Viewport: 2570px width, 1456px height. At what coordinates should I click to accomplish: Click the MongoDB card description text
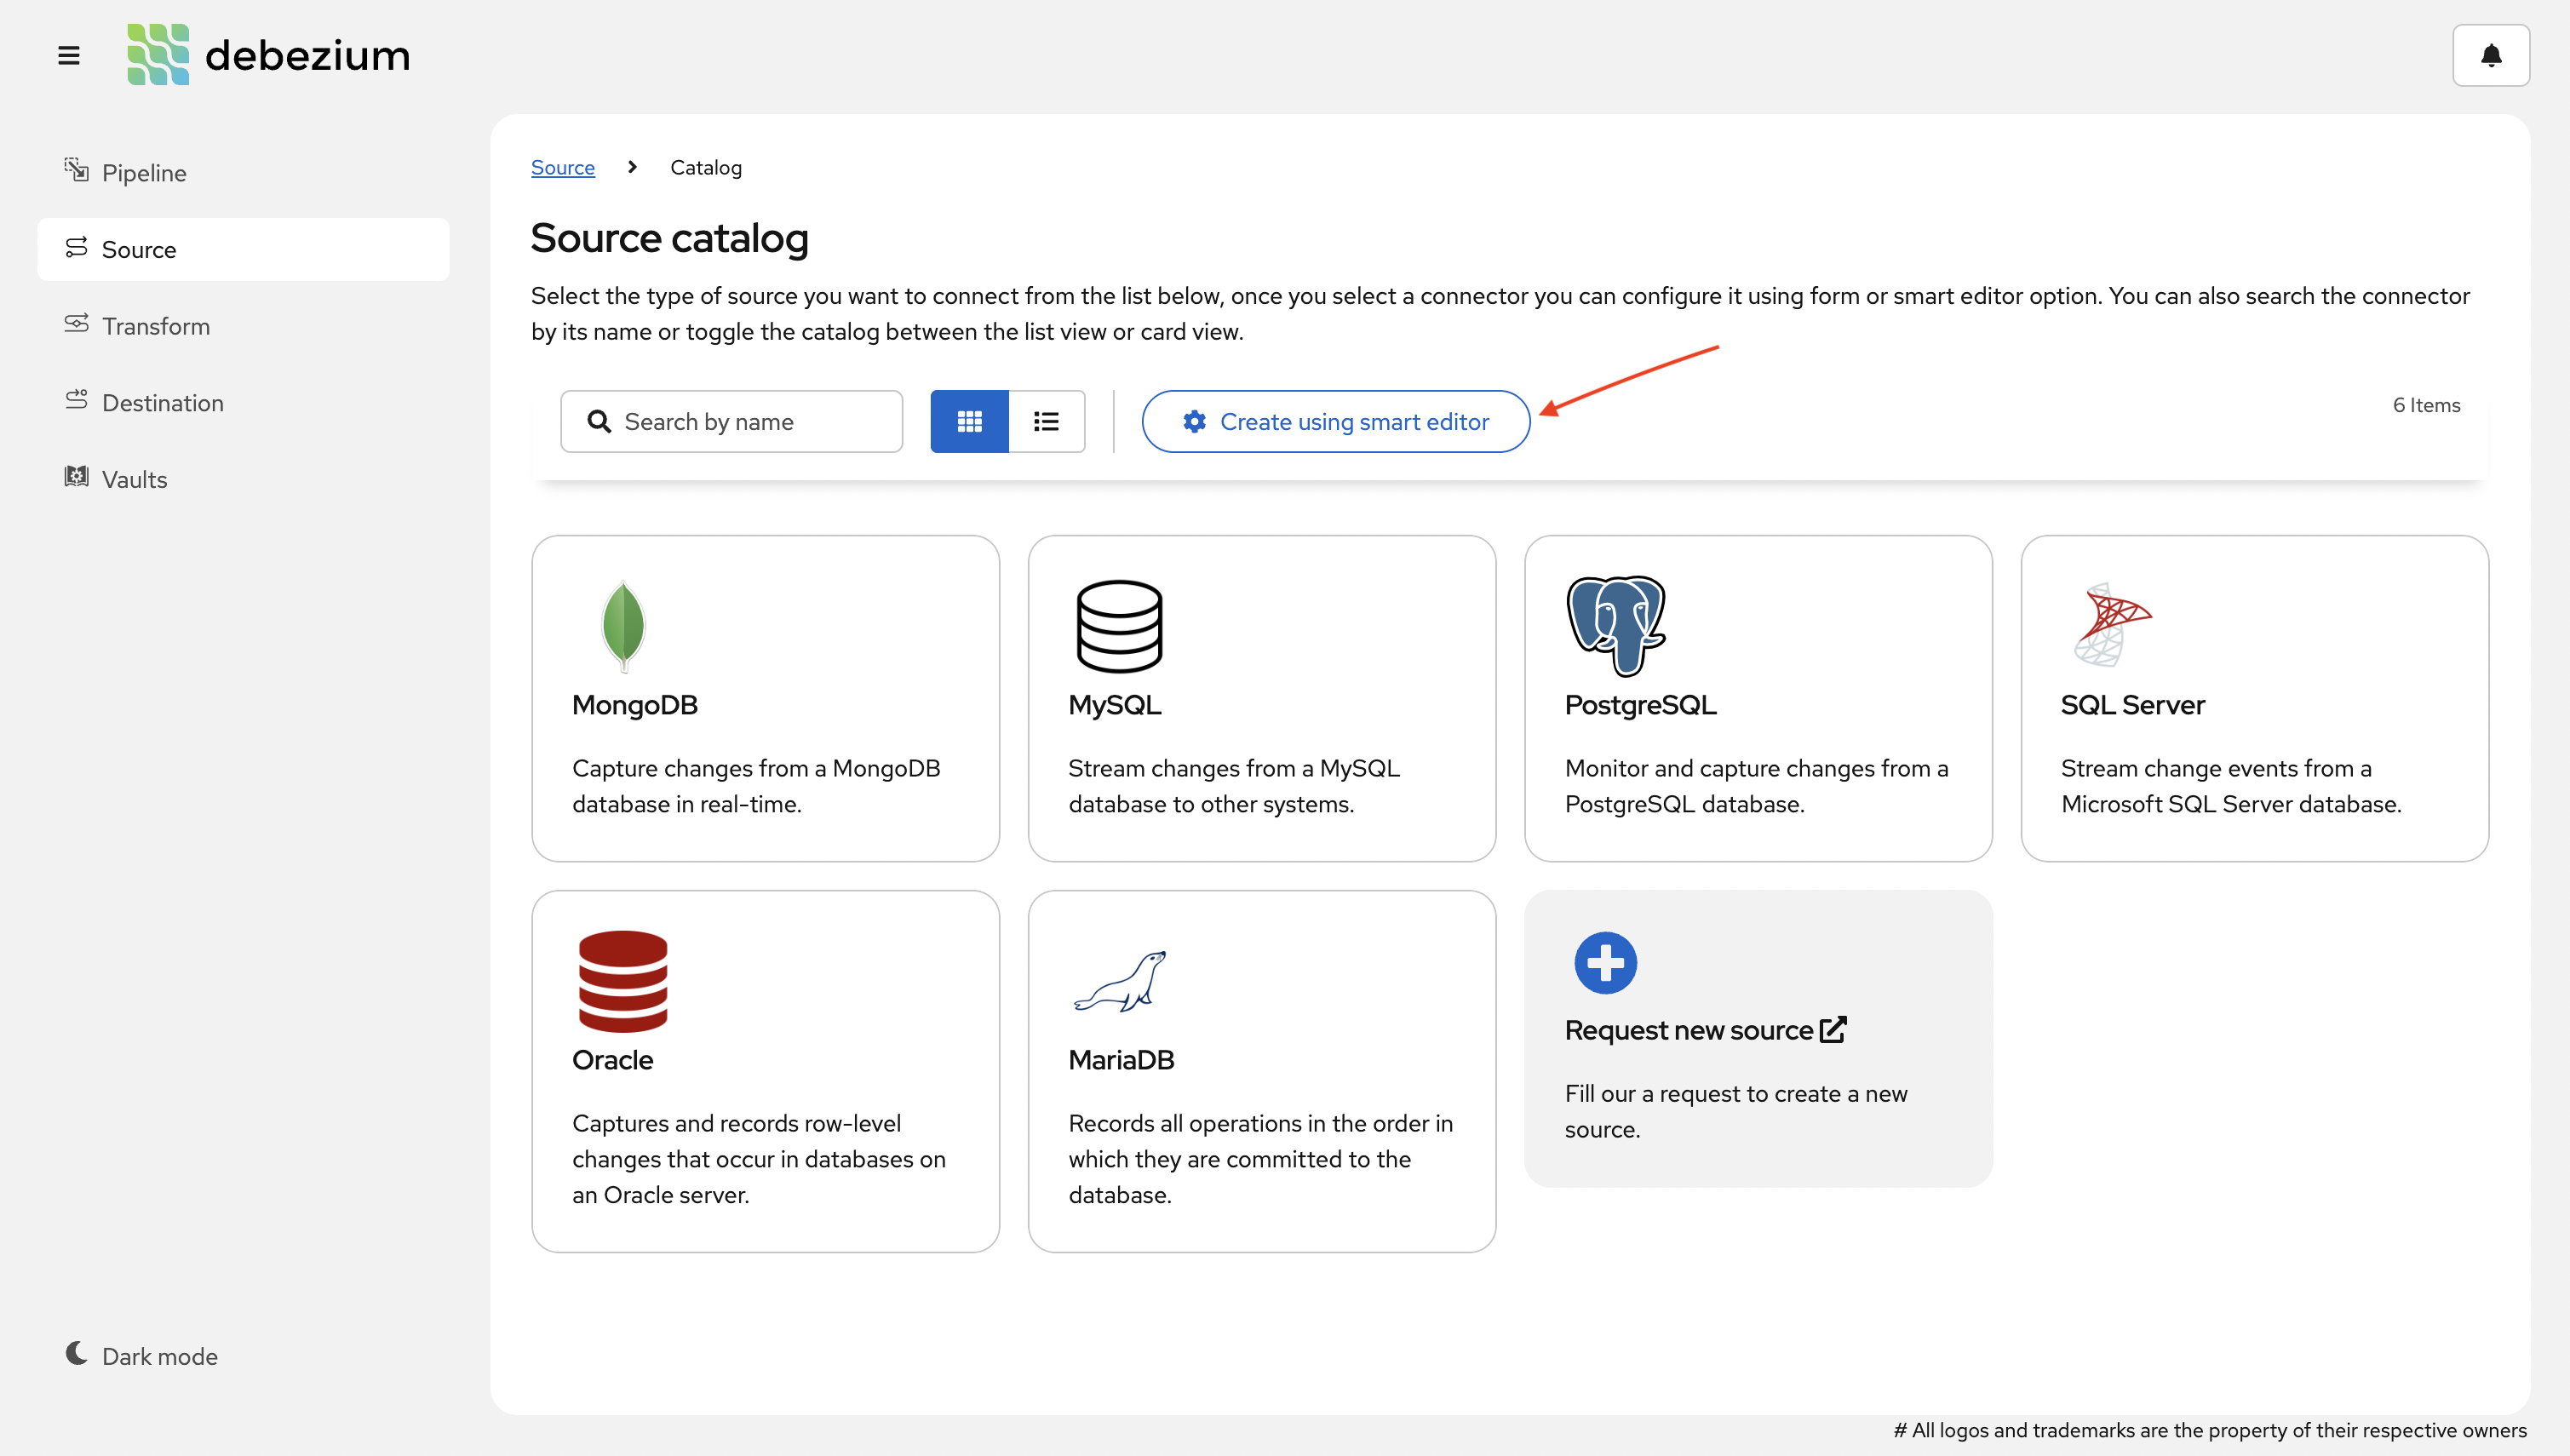pos(756,786)
